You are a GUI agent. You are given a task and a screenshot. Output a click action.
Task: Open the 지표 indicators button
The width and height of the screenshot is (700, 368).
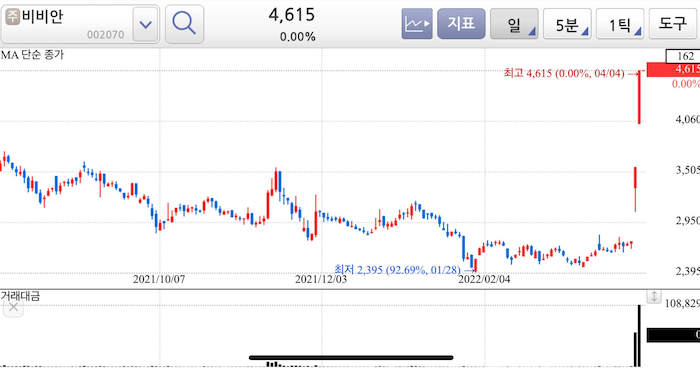(461, 24)
